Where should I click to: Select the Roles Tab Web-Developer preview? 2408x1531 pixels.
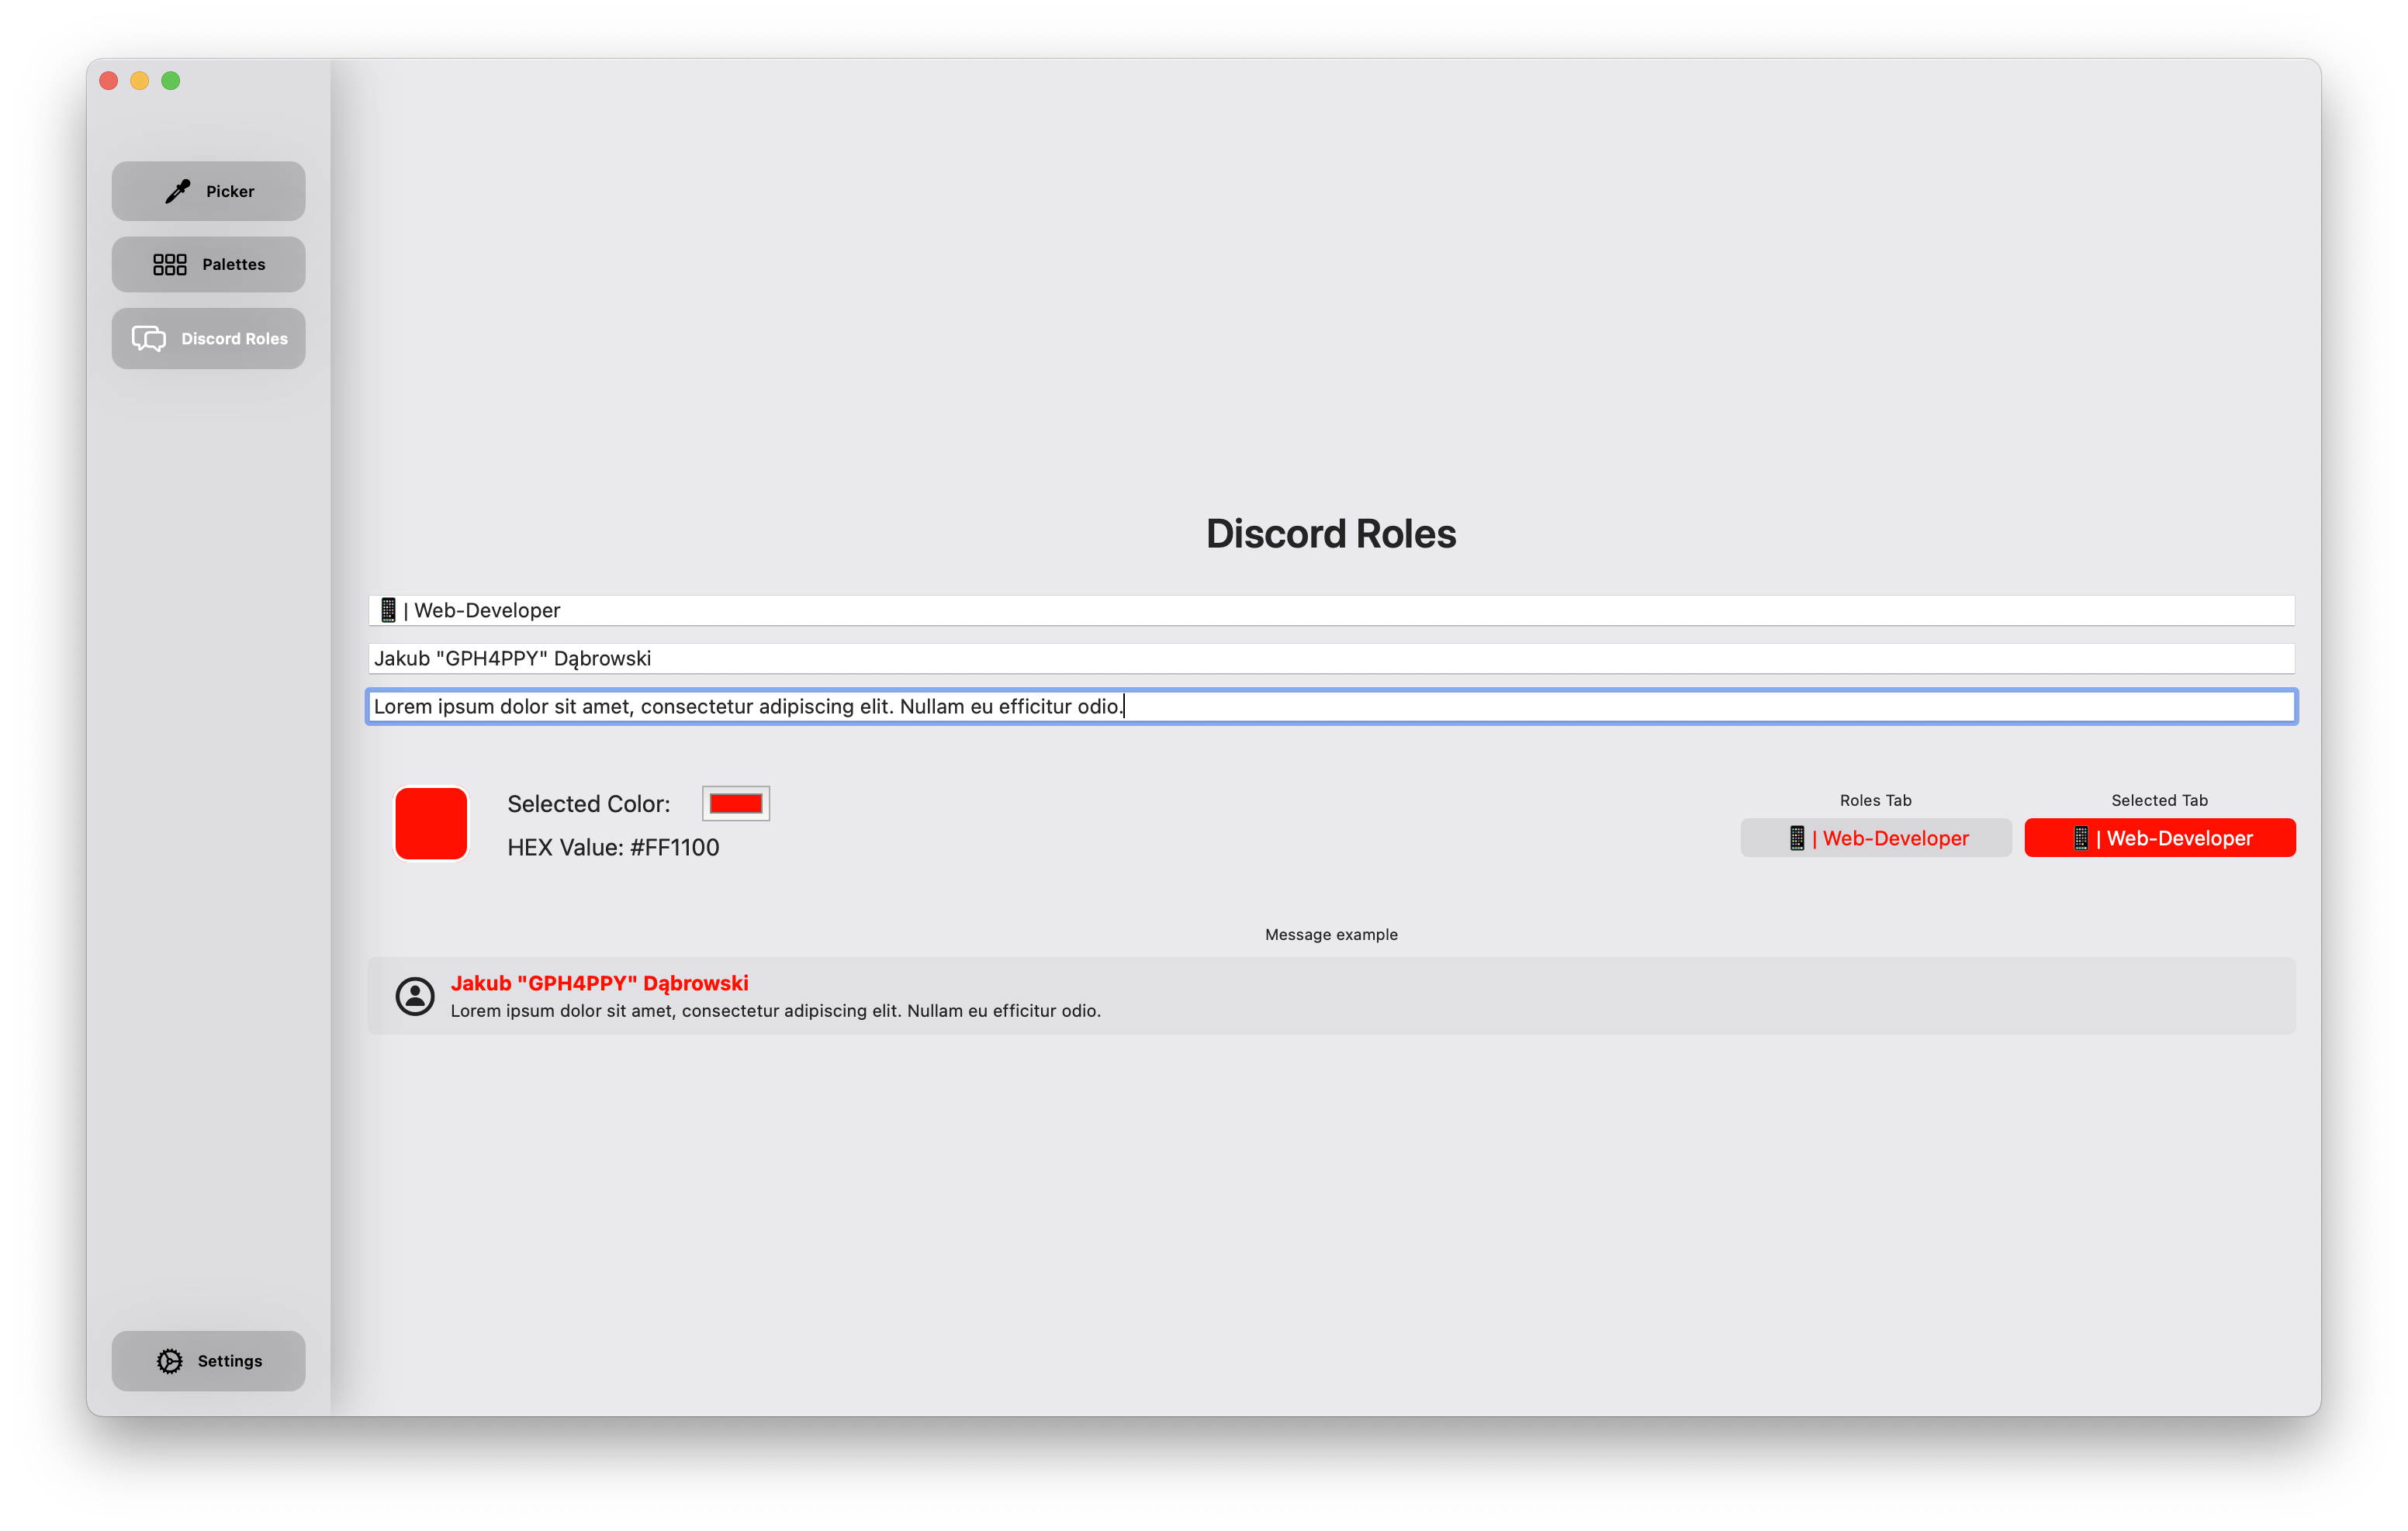[x=1876, y=838]
